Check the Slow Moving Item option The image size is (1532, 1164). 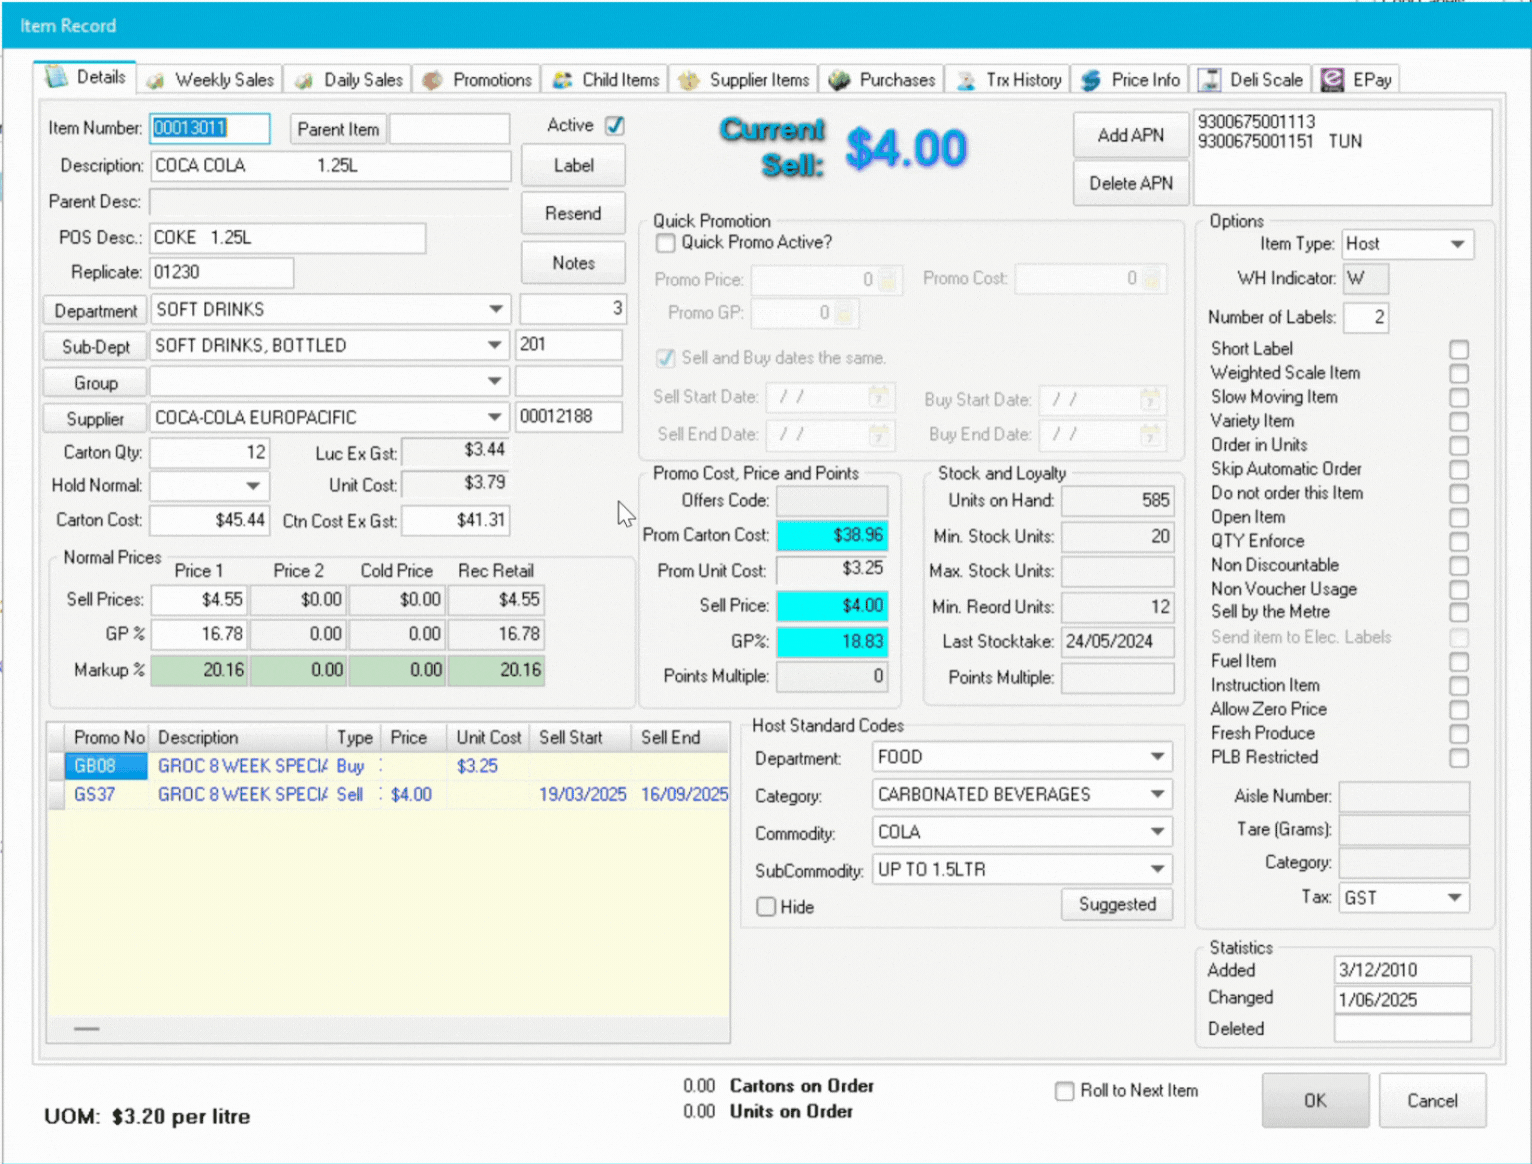(x=1459, y=397)
